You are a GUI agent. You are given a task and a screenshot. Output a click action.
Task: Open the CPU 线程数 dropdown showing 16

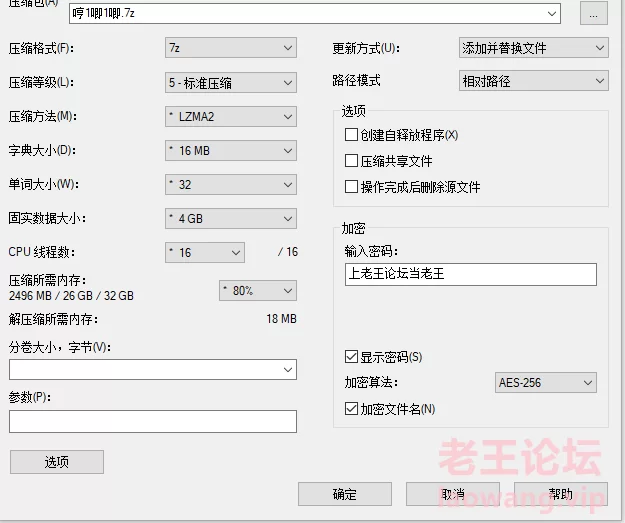[205, 252]
